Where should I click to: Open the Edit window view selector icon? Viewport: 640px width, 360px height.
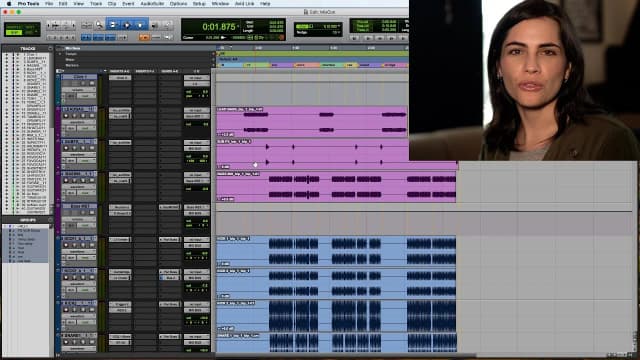(59, 71)
